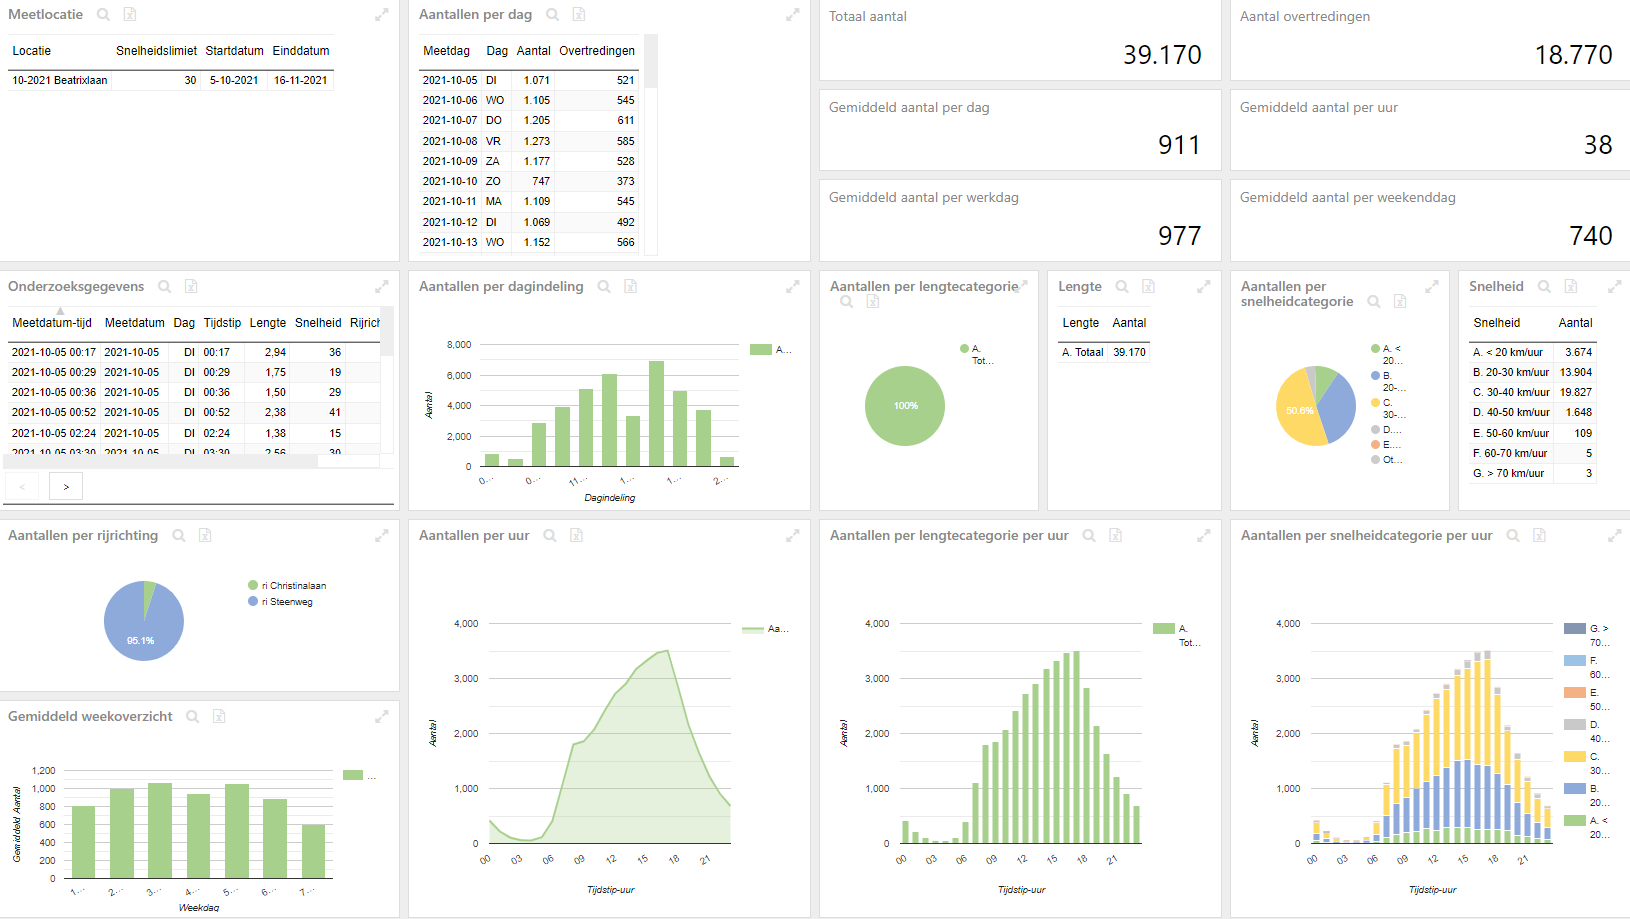Maximize the Gemiddeld weekoverzicht panel
Image resolution: width=1630 pixels, height=919 pixels.
coord(381,717)
